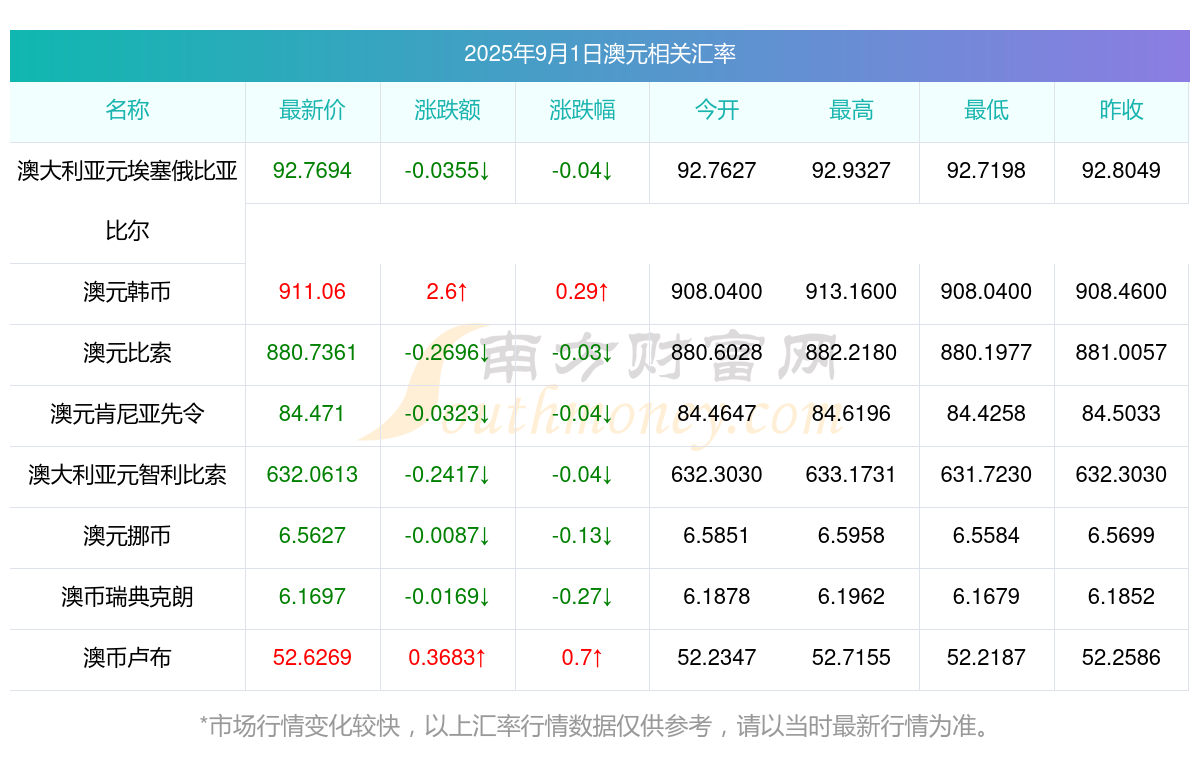Click the row name '澳币卢布'
The width and height of the screenshot is (1200, 757).
coord(127,658)
